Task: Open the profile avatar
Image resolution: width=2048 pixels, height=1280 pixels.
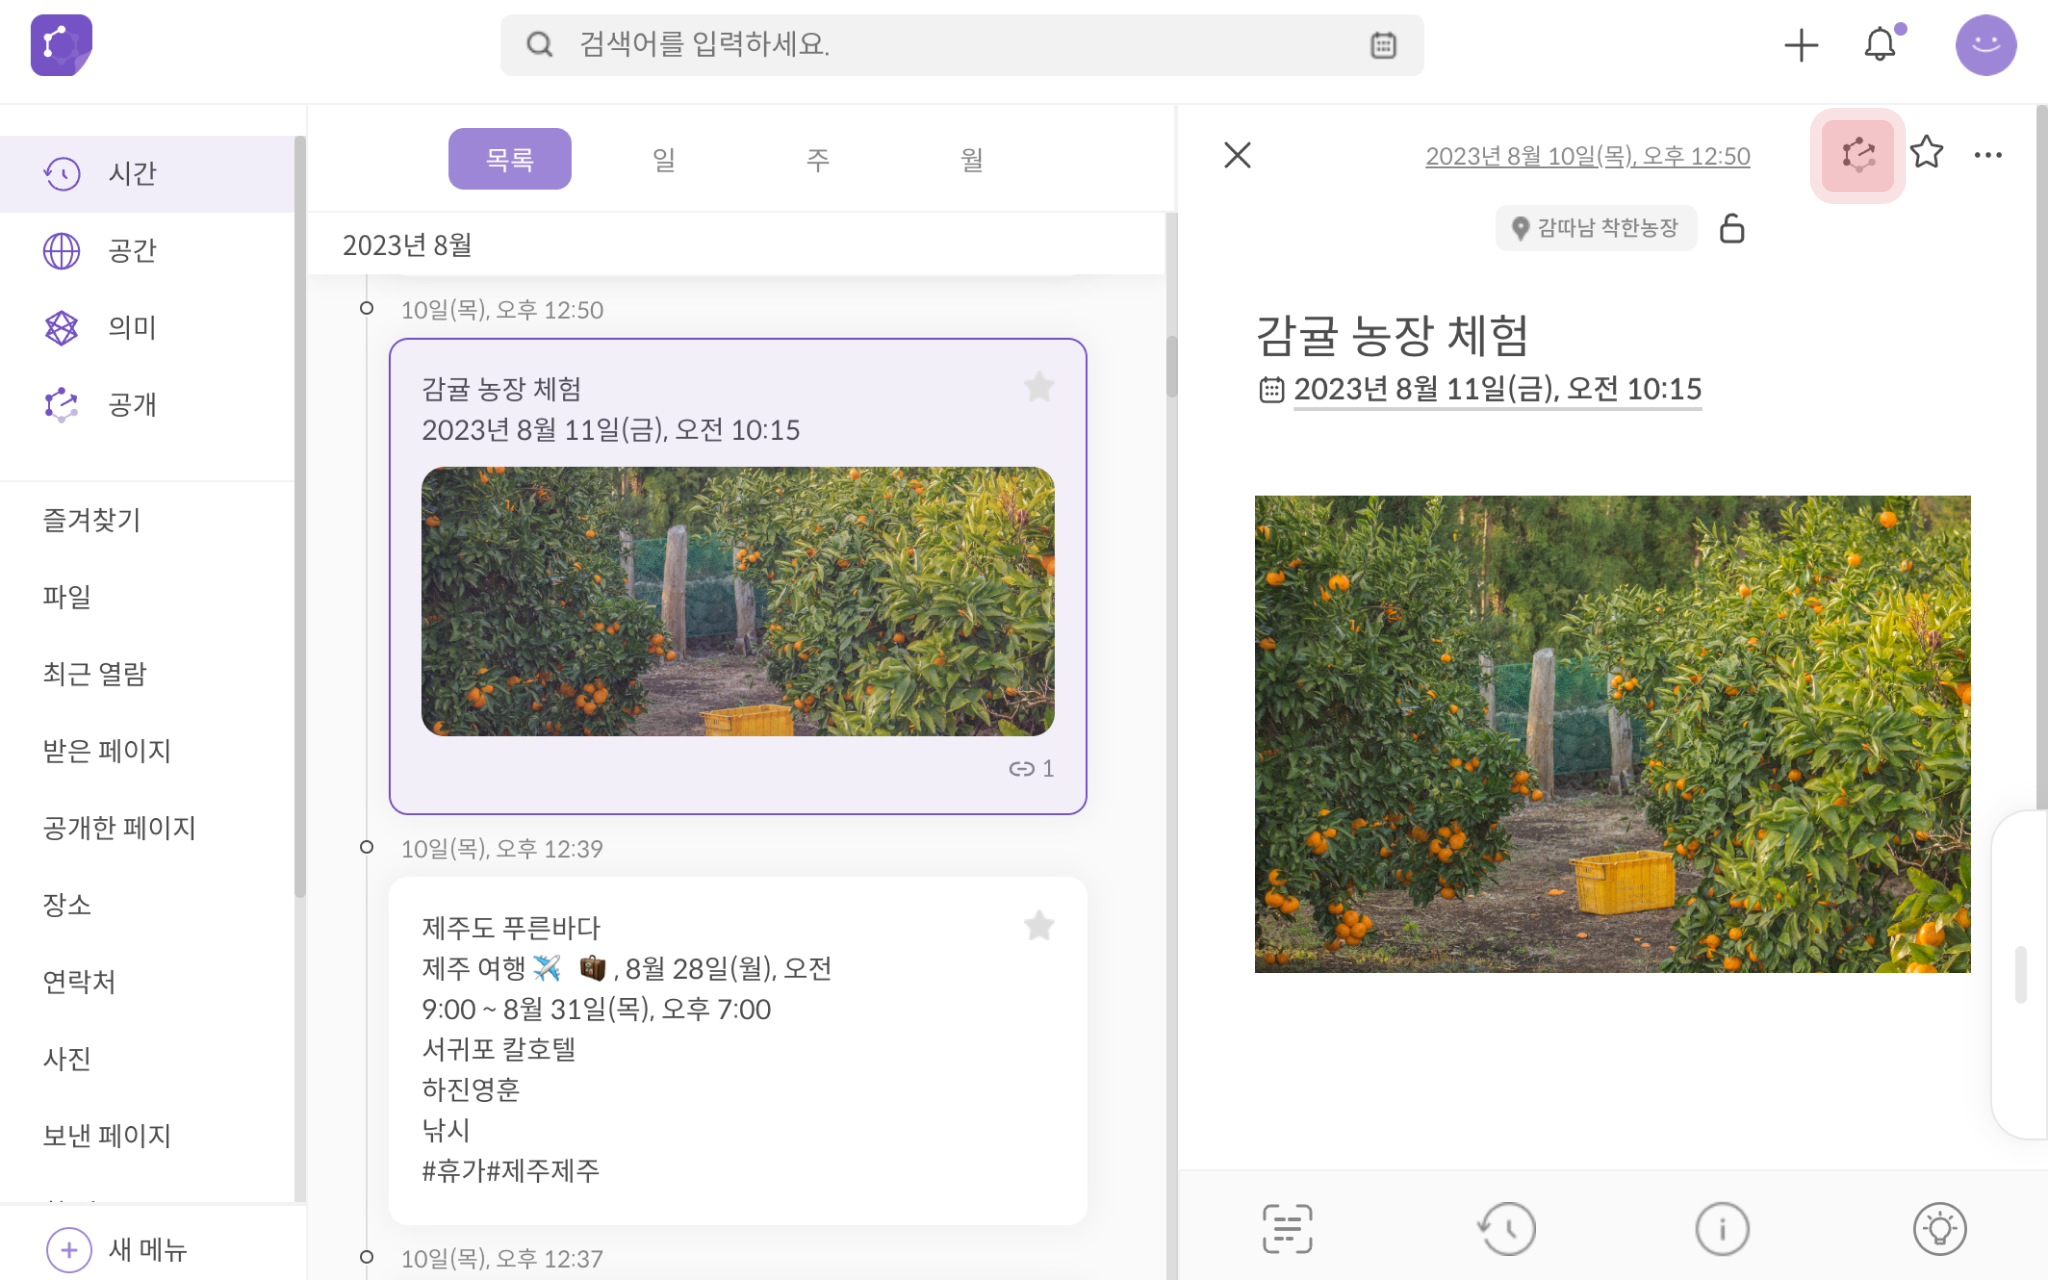Action: [x=1985, y=45]
